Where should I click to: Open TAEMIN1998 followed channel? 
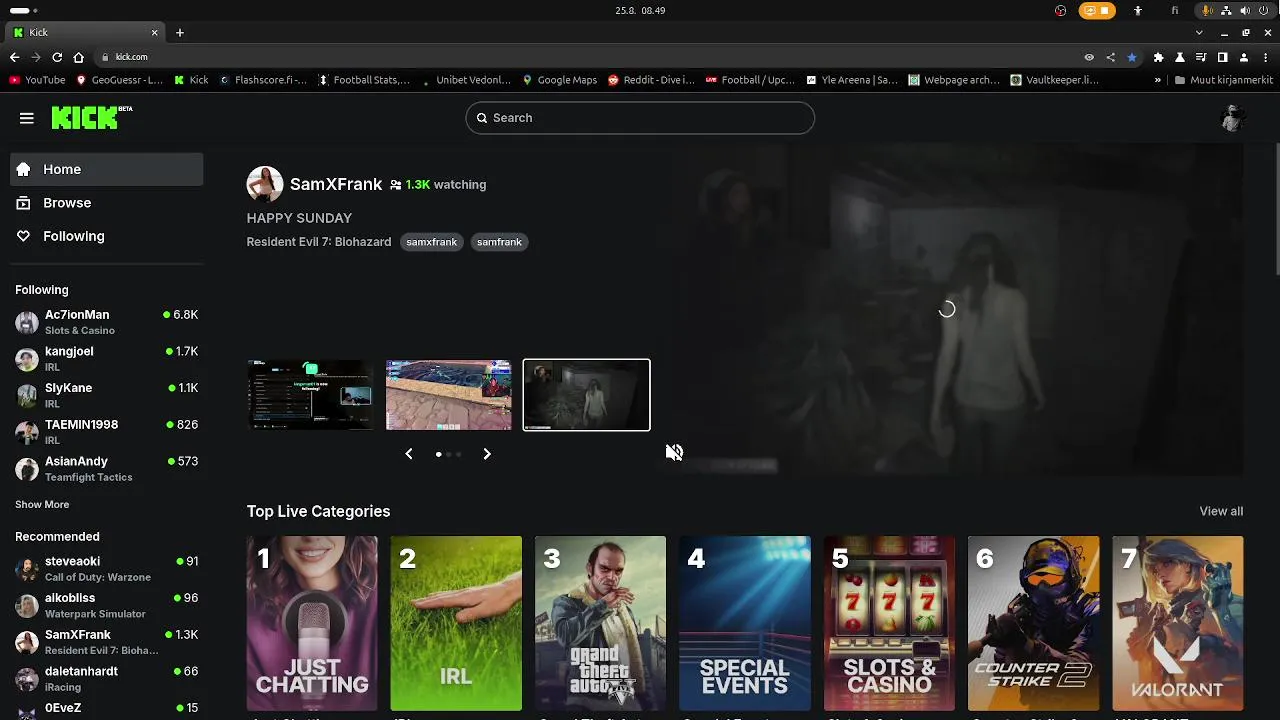106,432
